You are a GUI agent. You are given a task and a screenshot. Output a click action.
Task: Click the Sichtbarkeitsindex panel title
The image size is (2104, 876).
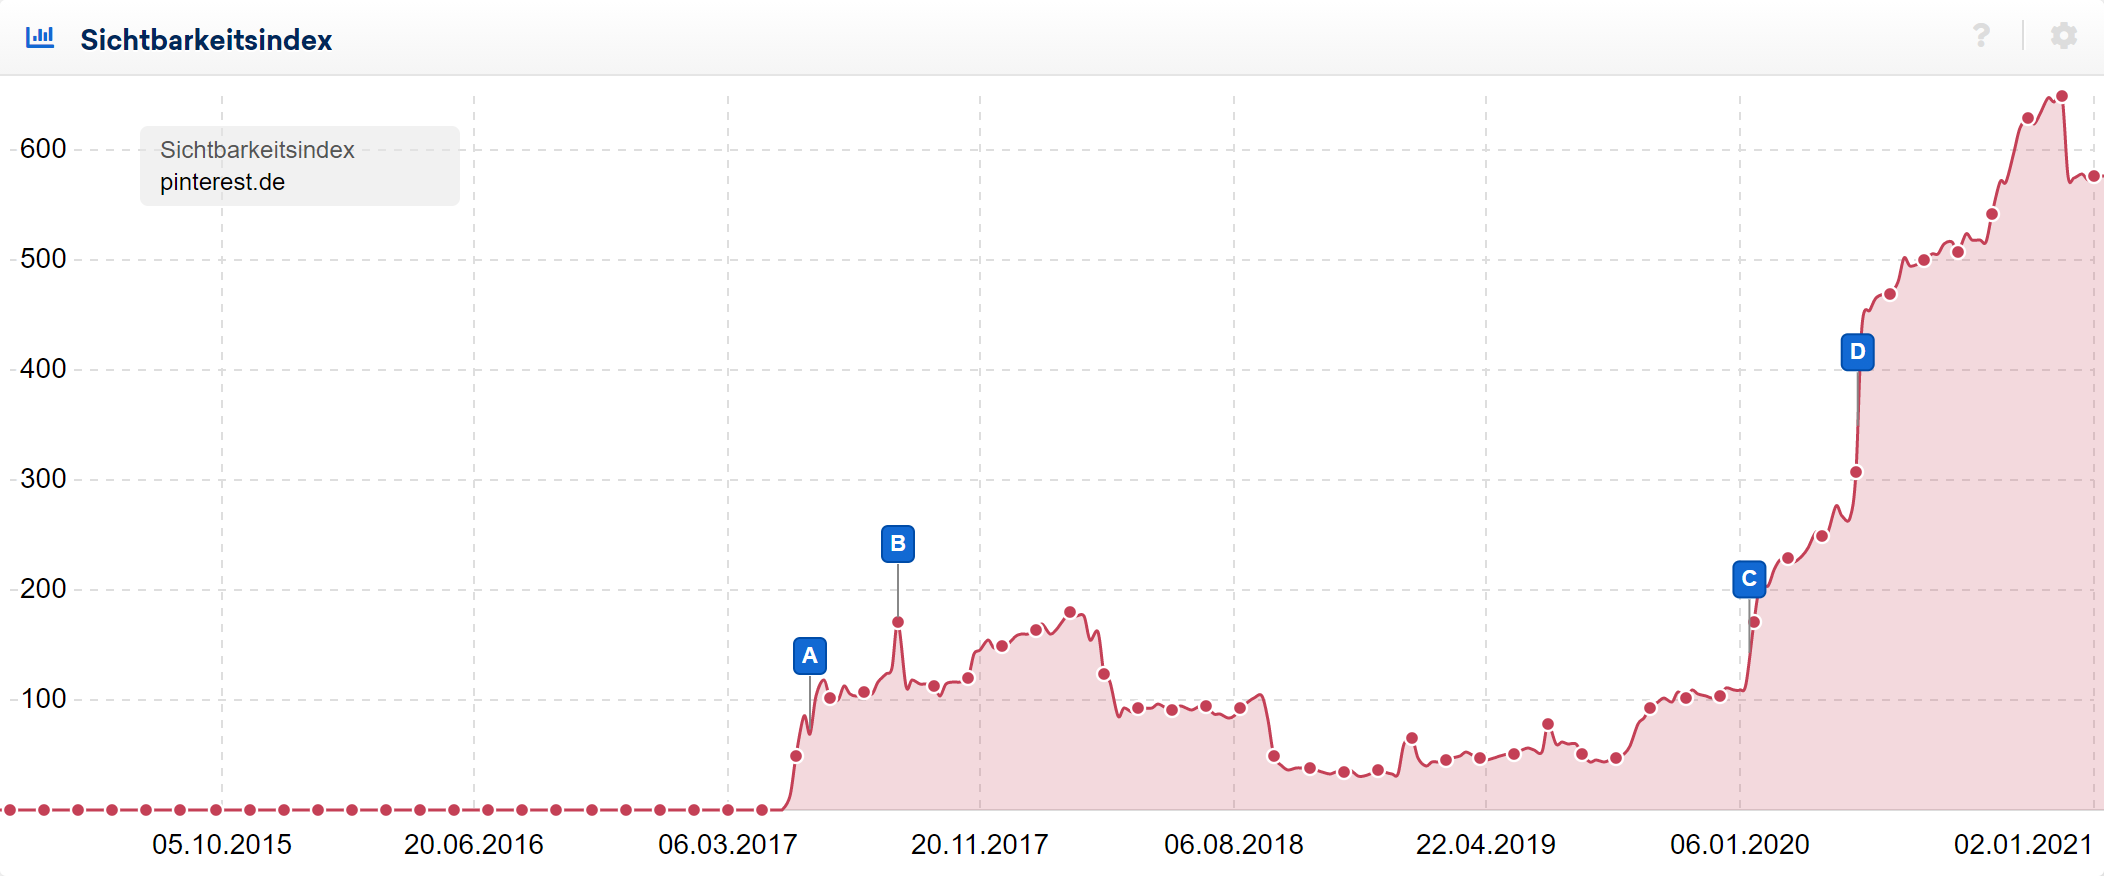click(206, 40)
